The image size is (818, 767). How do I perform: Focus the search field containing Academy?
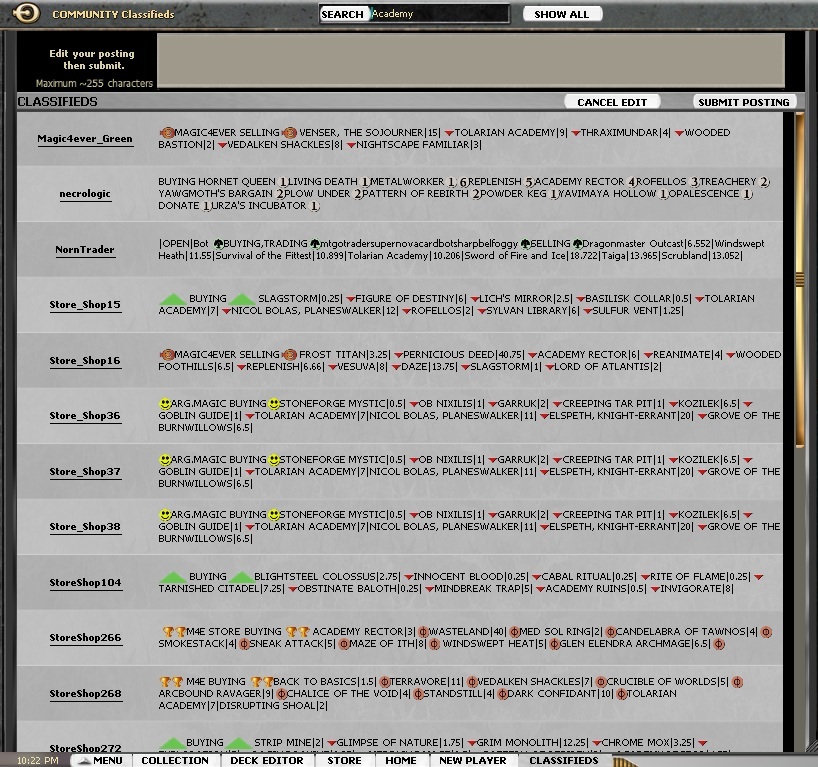(x=438, y=14)
